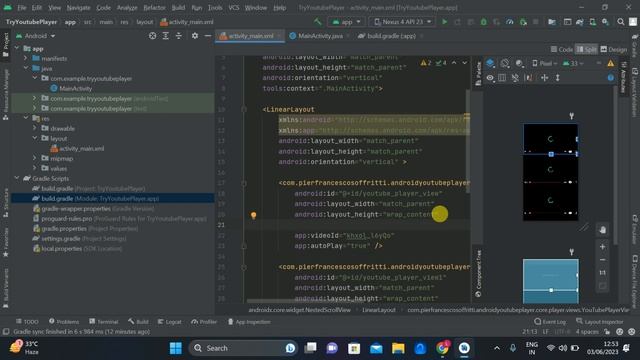Open Search Everywhere magnifier icon
This screenshot has width=640, height=360.
coord(620,22)
